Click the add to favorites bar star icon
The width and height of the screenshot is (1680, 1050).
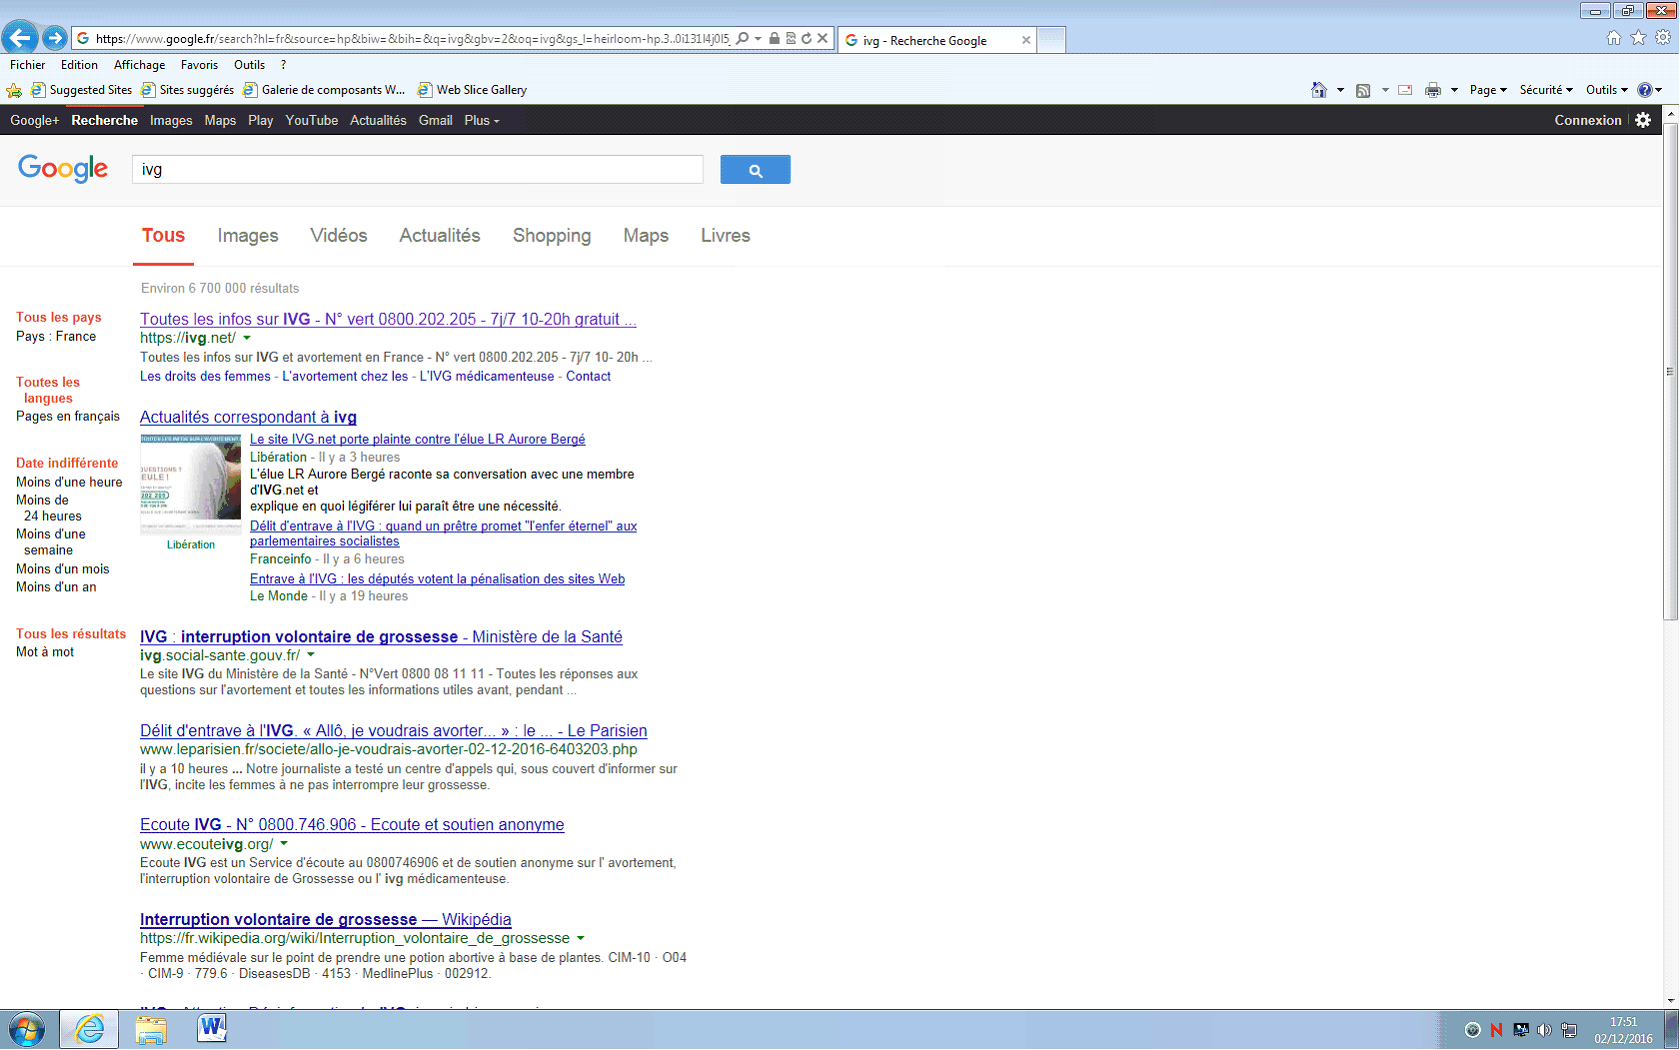[14, 90]
